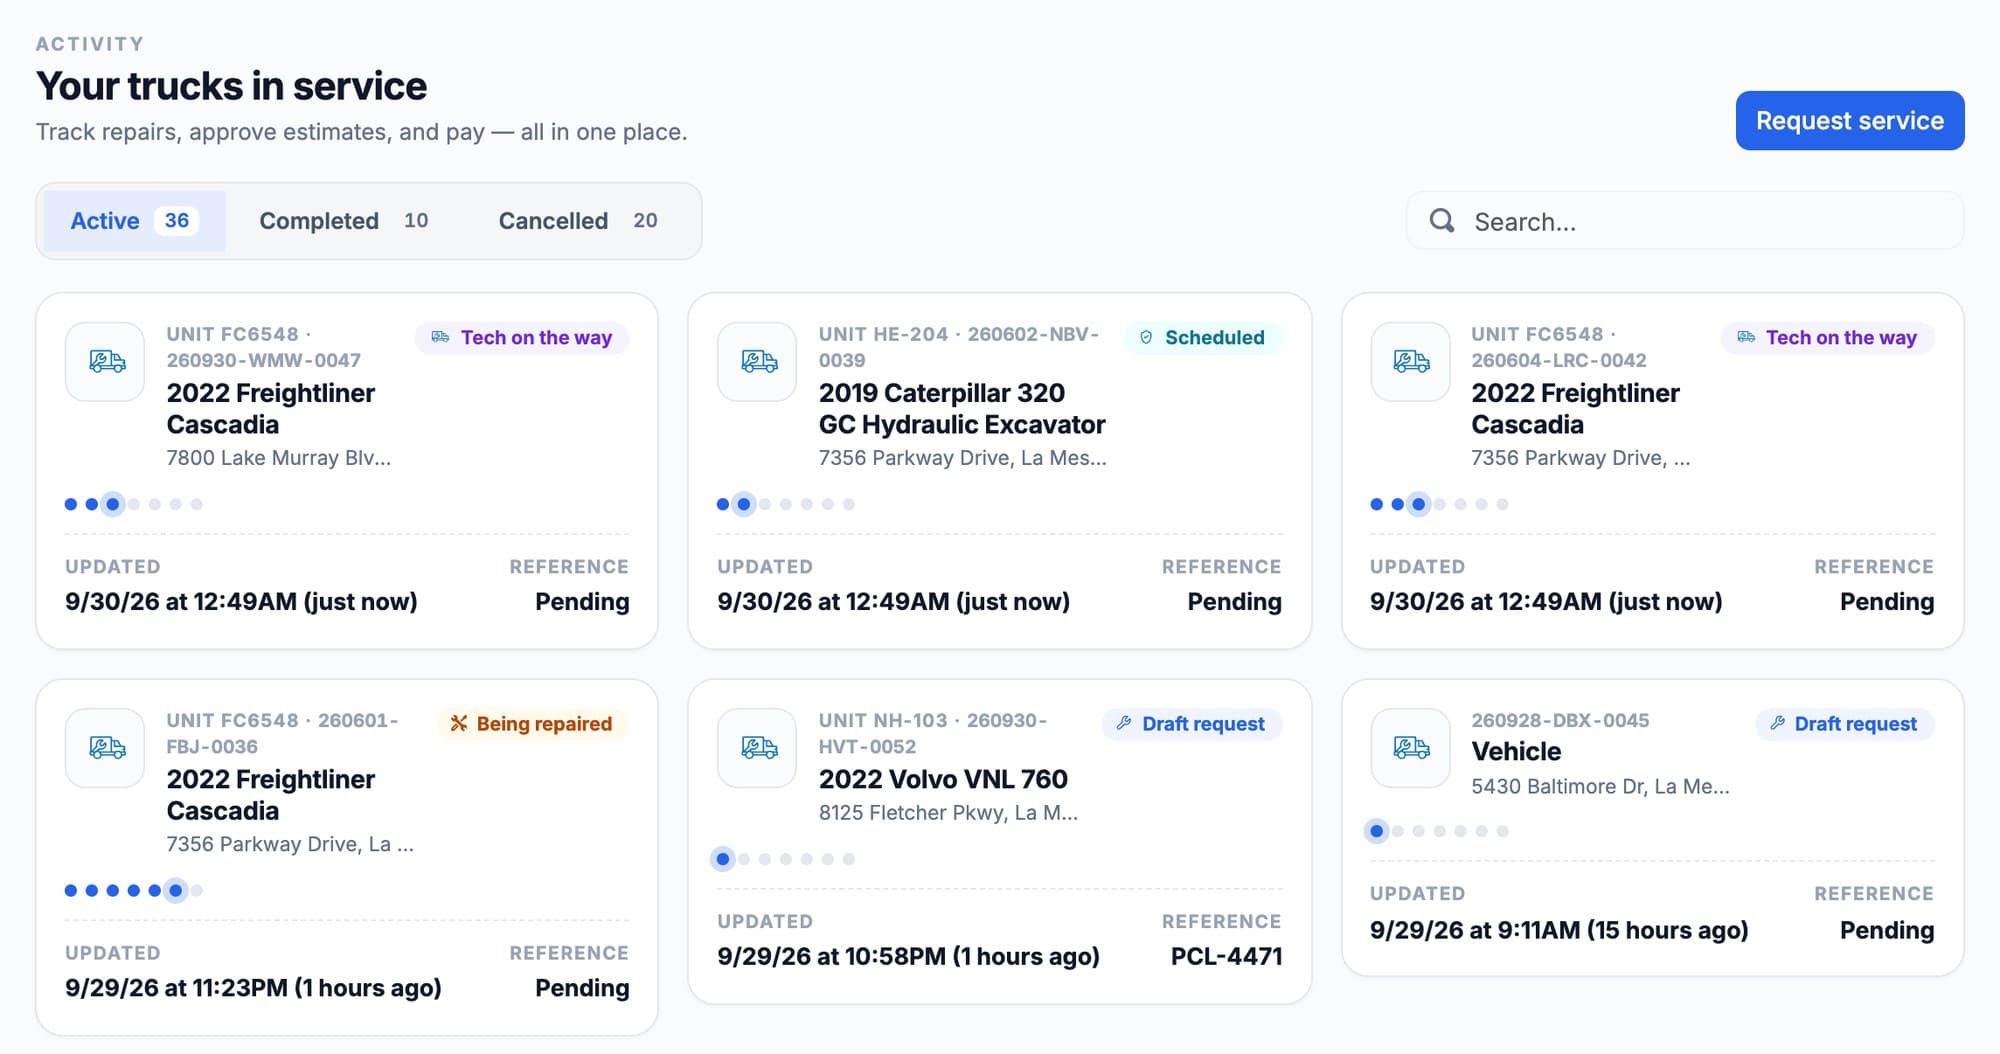Open the Cancelled tab
The height and width of the screenshot is (1054, 2000).
pyautogui.click(x=578, y=221)
